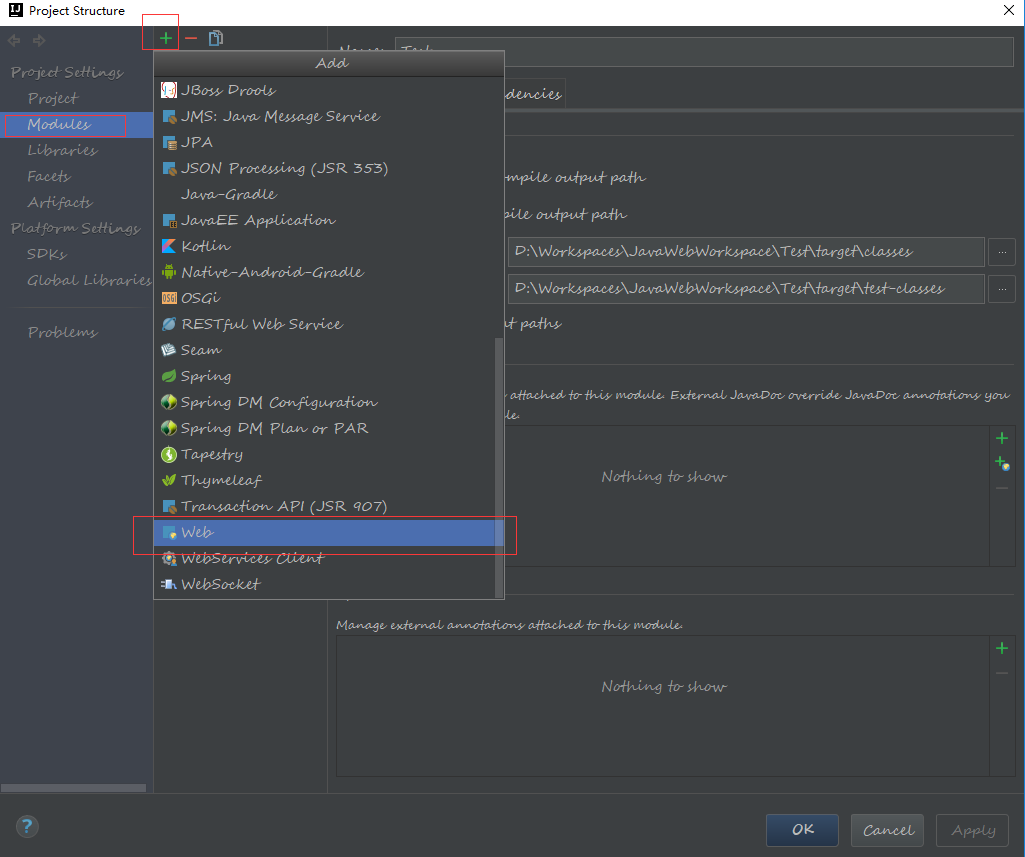The image size is (1025, 857).
Task: Click the Thymeleaf leaf icon
Action: pyautogui.click(x=169, y=480)
